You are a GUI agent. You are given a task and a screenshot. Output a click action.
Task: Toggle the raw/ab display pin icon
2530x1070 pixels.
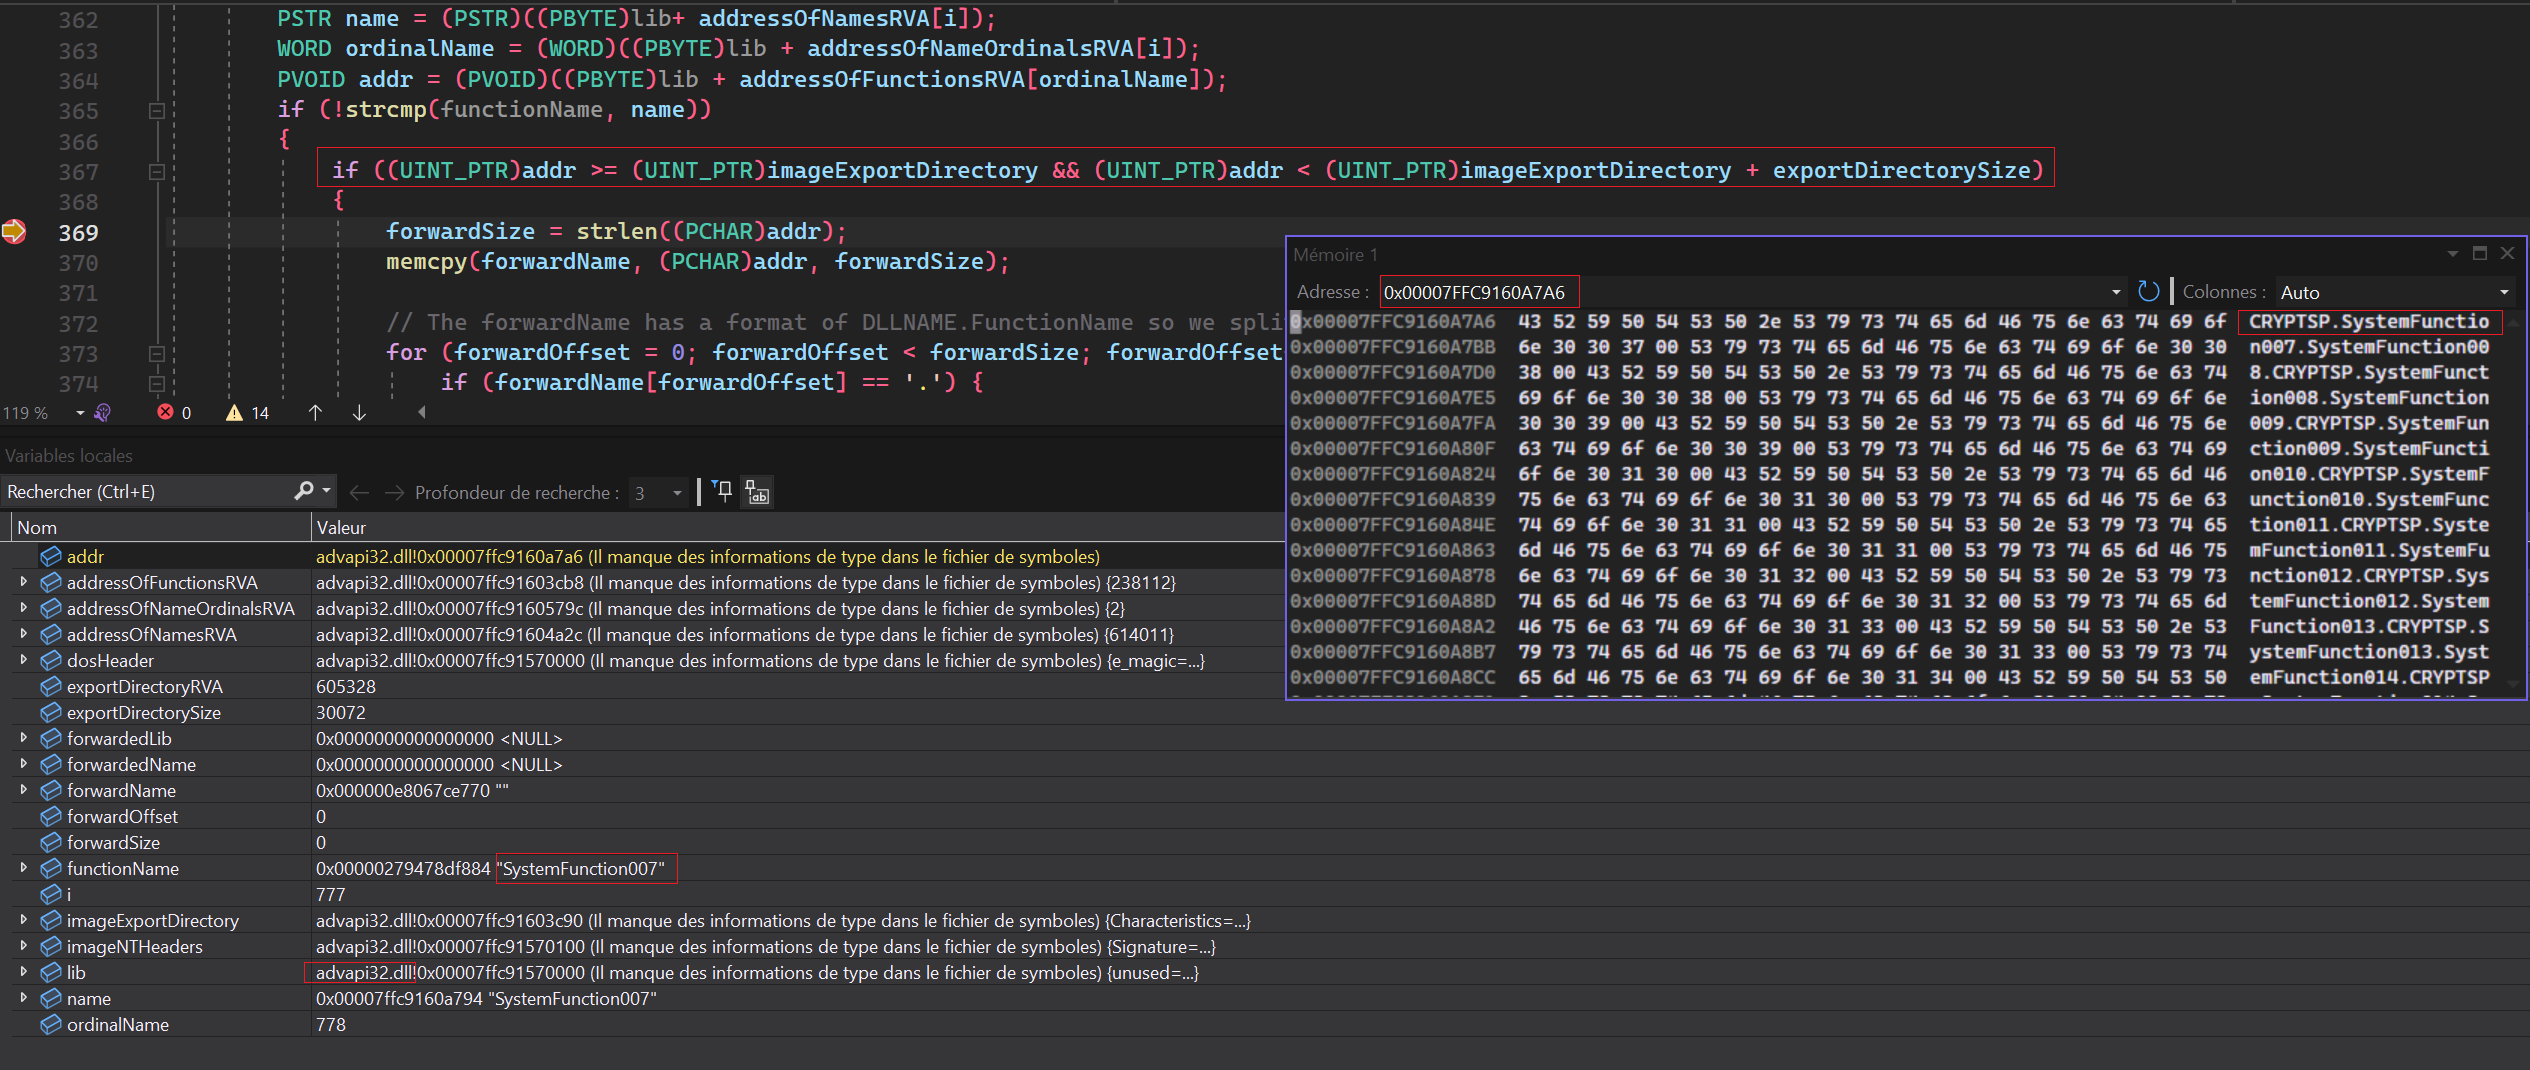pyautogui.click(x=758, y=492)
